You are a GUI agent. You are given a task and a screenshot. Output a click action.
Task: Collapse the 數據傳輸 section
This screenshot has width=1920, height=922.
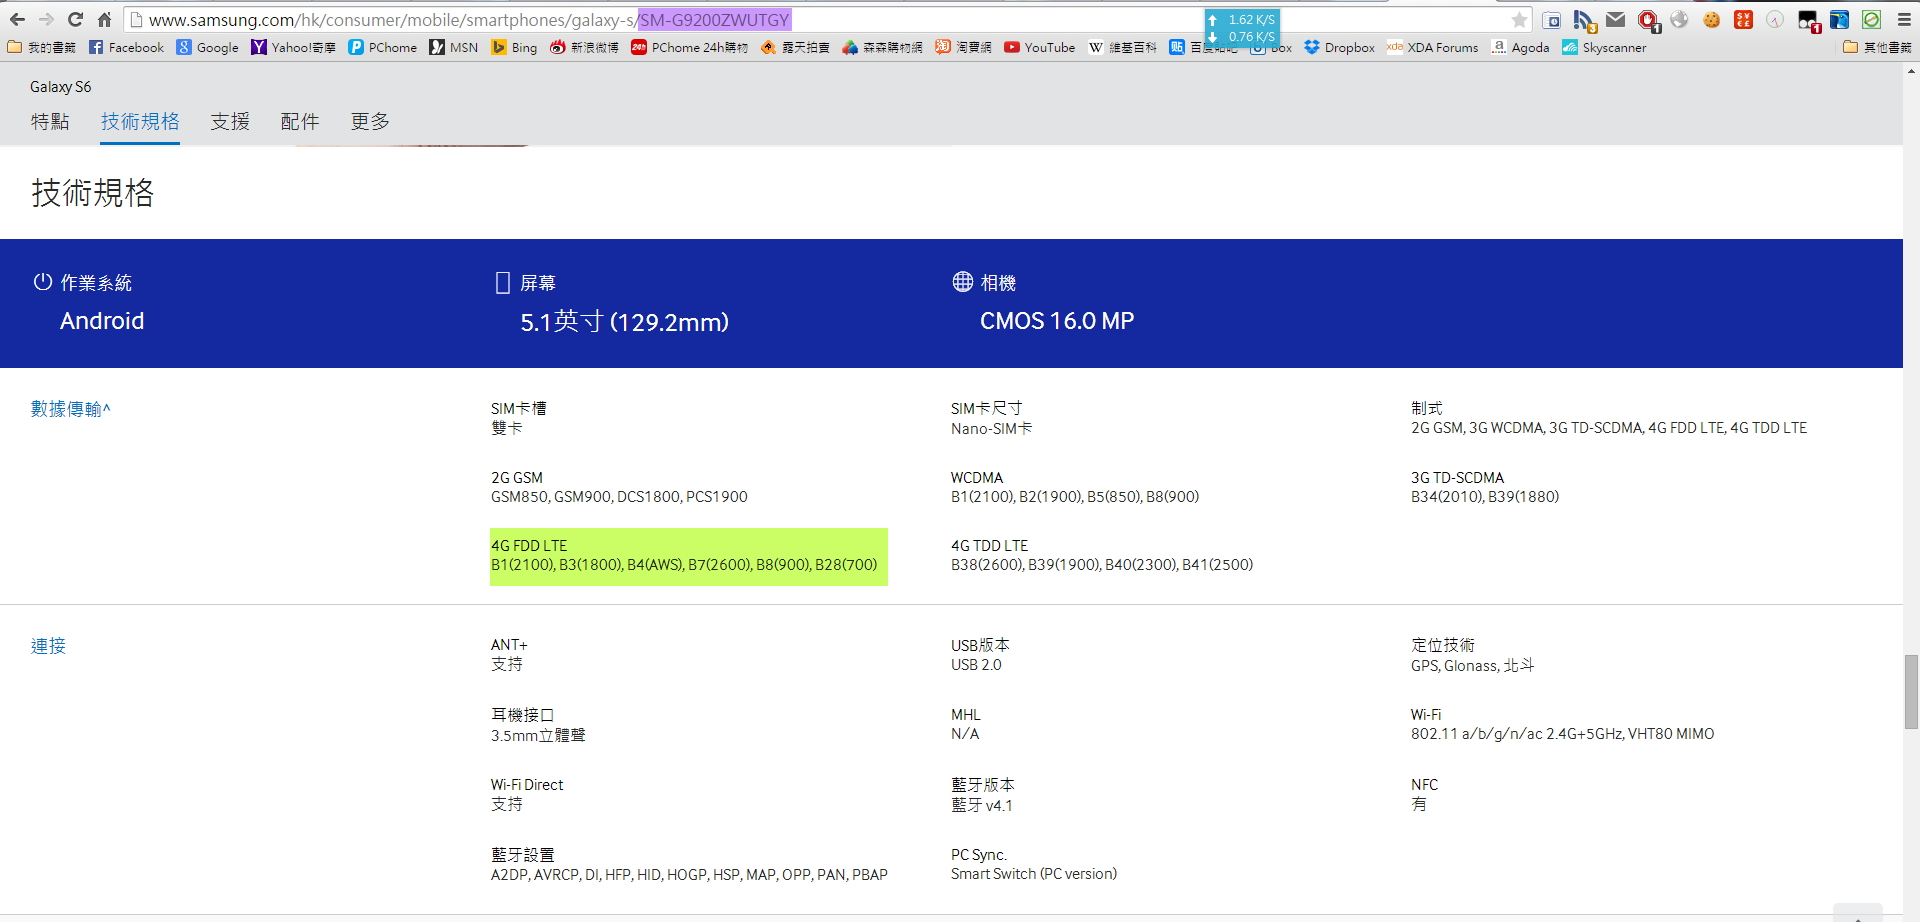70,409
